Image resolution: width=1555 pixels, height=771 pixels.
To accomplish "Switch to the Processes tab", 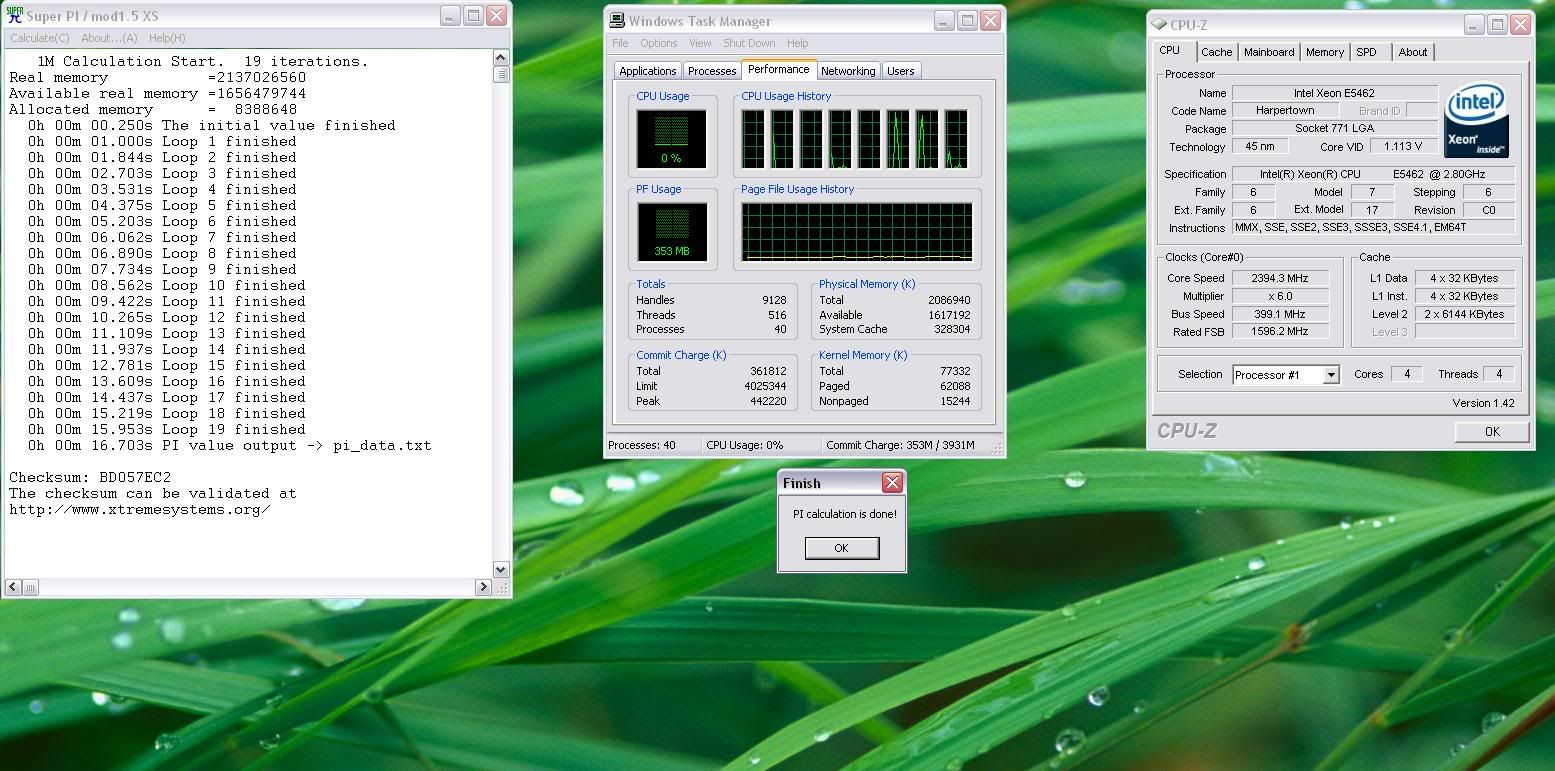I will [712, 71].
